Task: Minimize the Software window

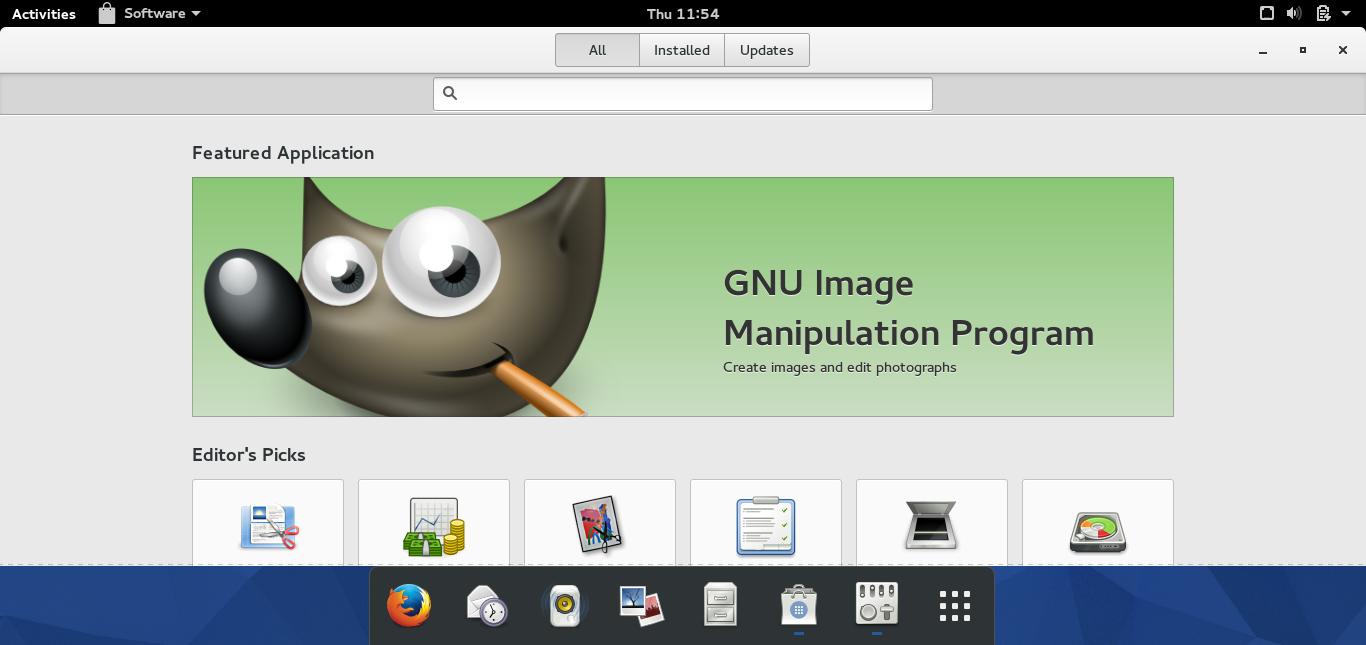Action: point(1263,50)
